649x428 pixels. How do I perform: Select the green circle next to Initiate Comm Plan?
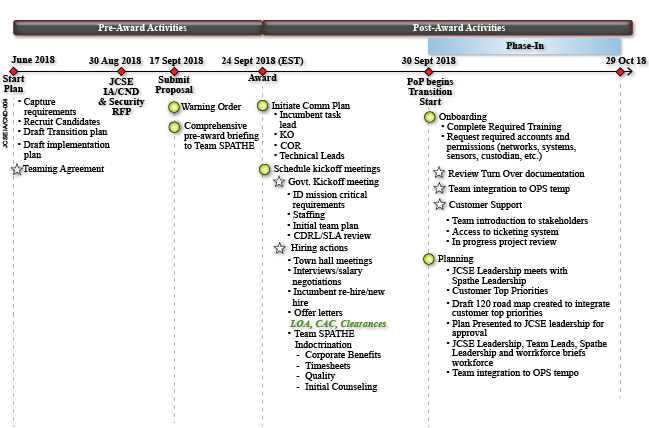(x=263, y=106)
